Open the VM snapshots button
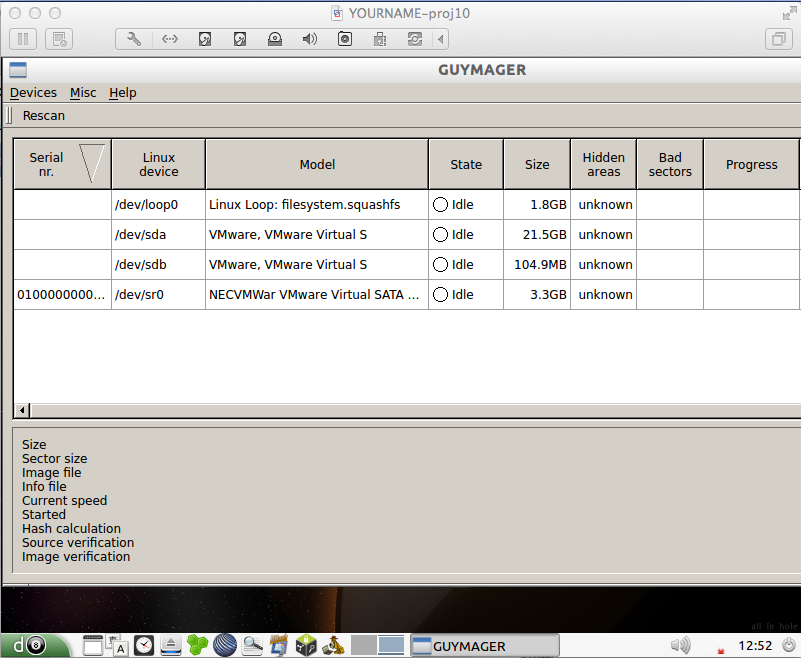Viewport: 801px width, 658px height. click(x=59, y=39)
